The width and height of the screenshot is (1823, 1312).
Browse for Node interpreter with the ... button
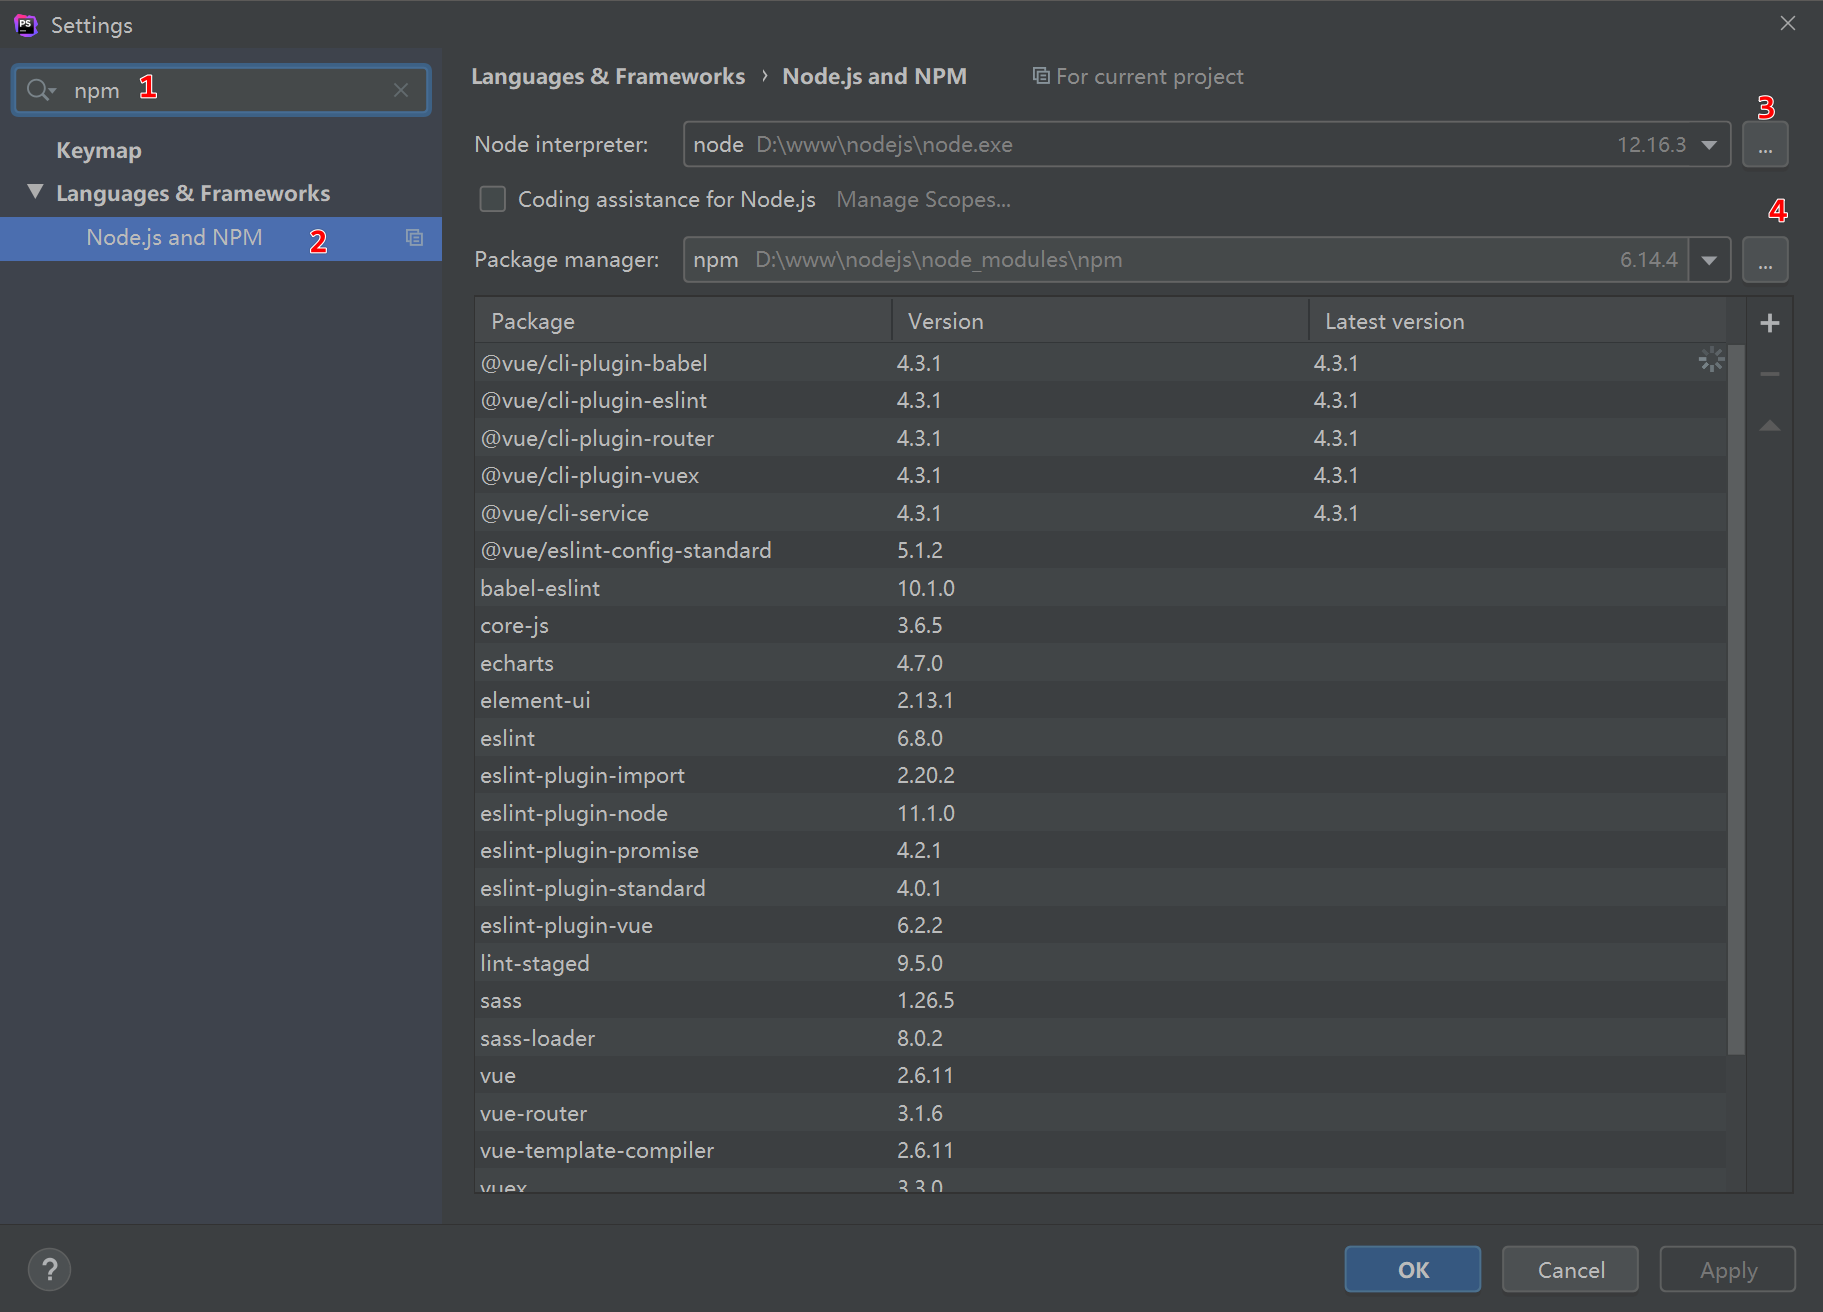[x=1765, y=145]
